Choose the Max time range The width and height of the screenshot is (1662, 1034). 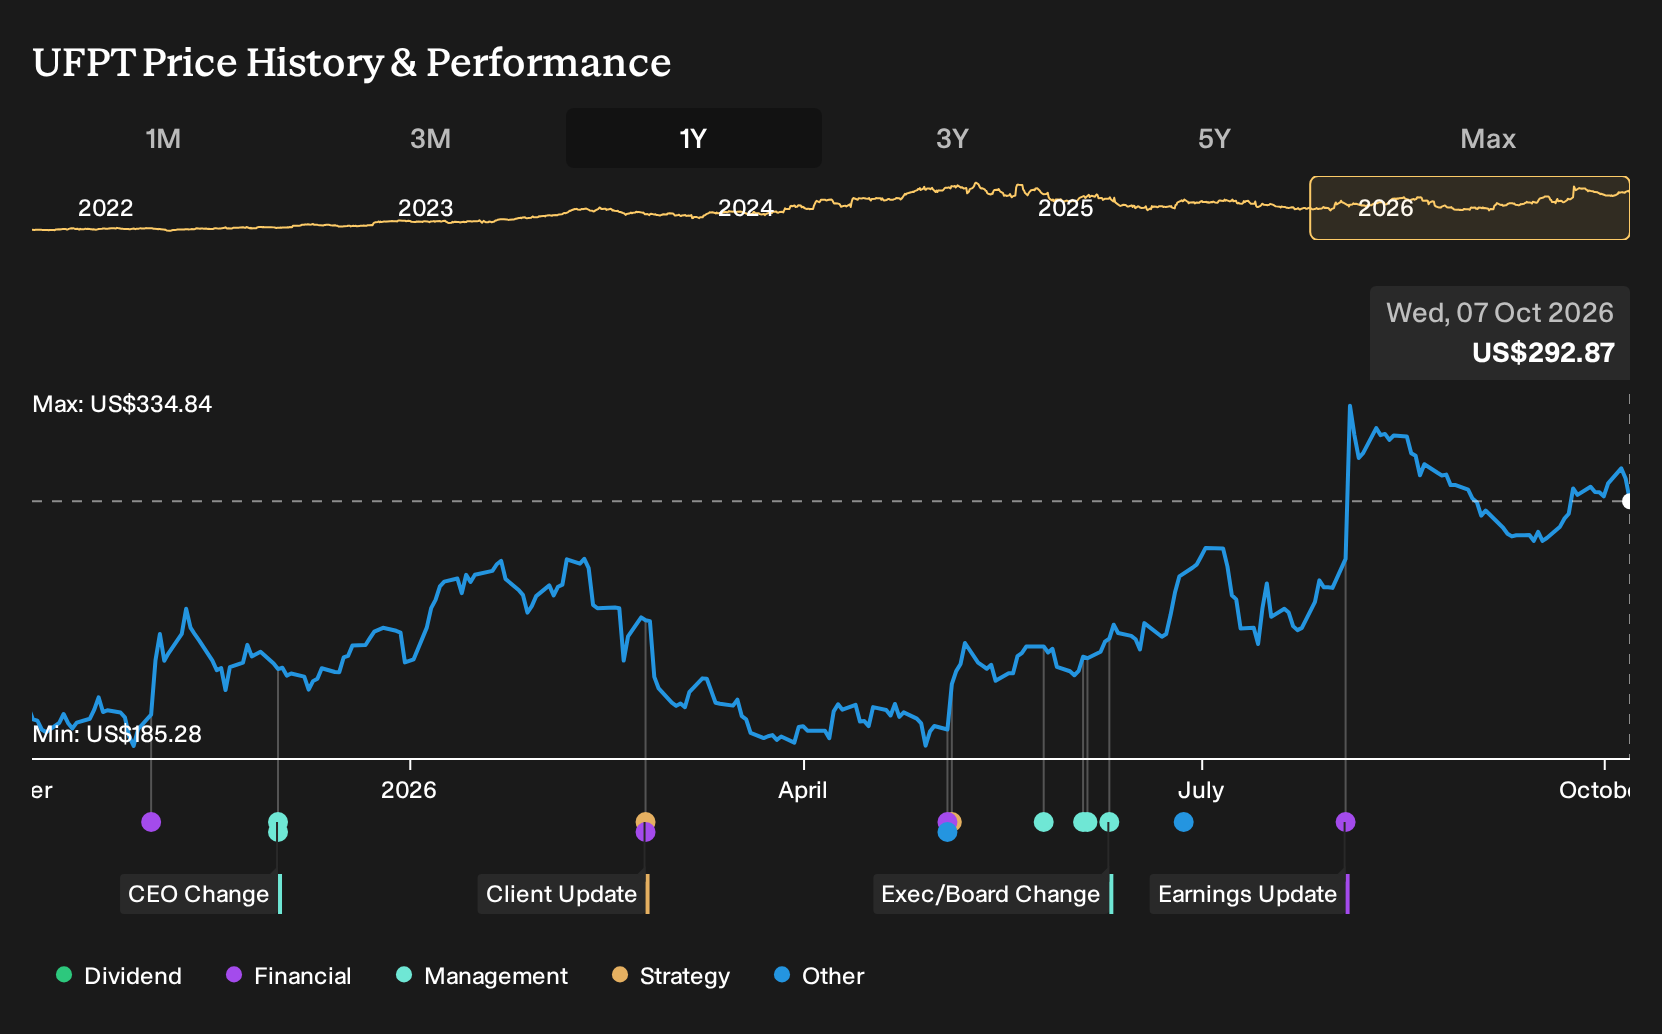click(1488, 138)
